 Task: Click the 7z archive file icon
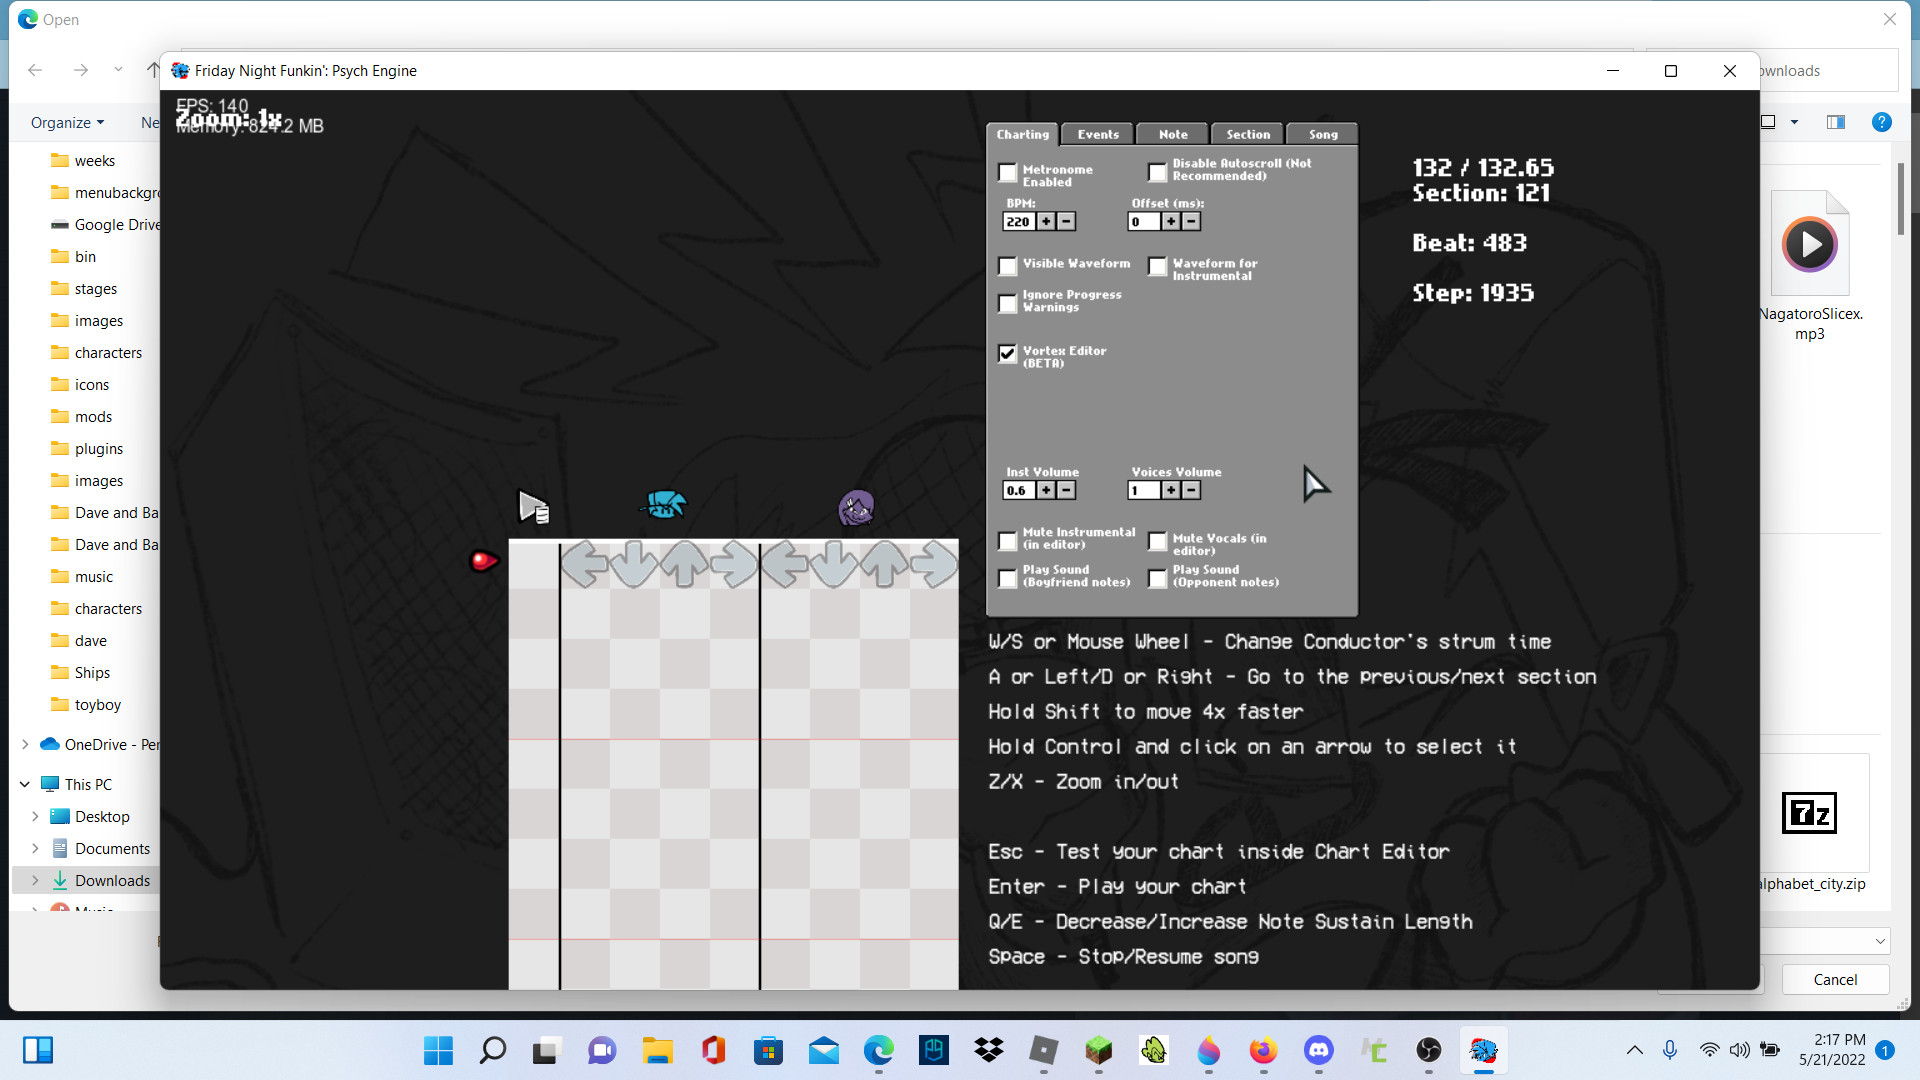pos(1810,812)
